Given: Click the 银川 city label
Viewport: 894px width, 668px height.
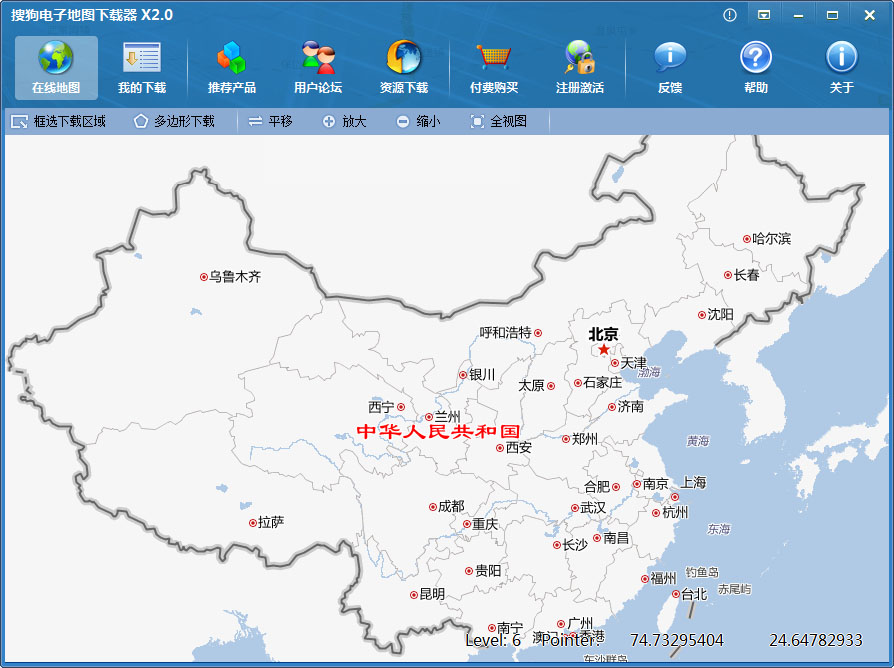Looking at the screenshot, I should click(x=482, y=374).
